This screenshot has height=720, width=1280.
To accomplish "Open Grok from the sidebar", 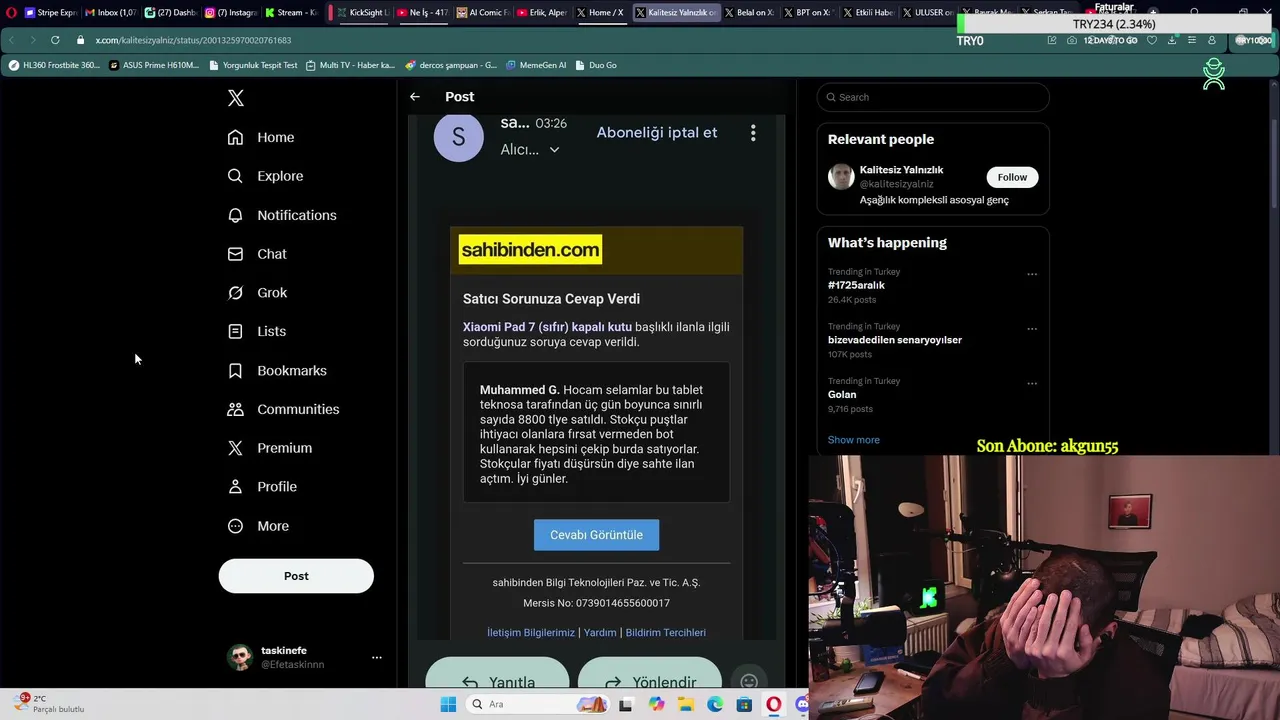I will click(257, 293).
